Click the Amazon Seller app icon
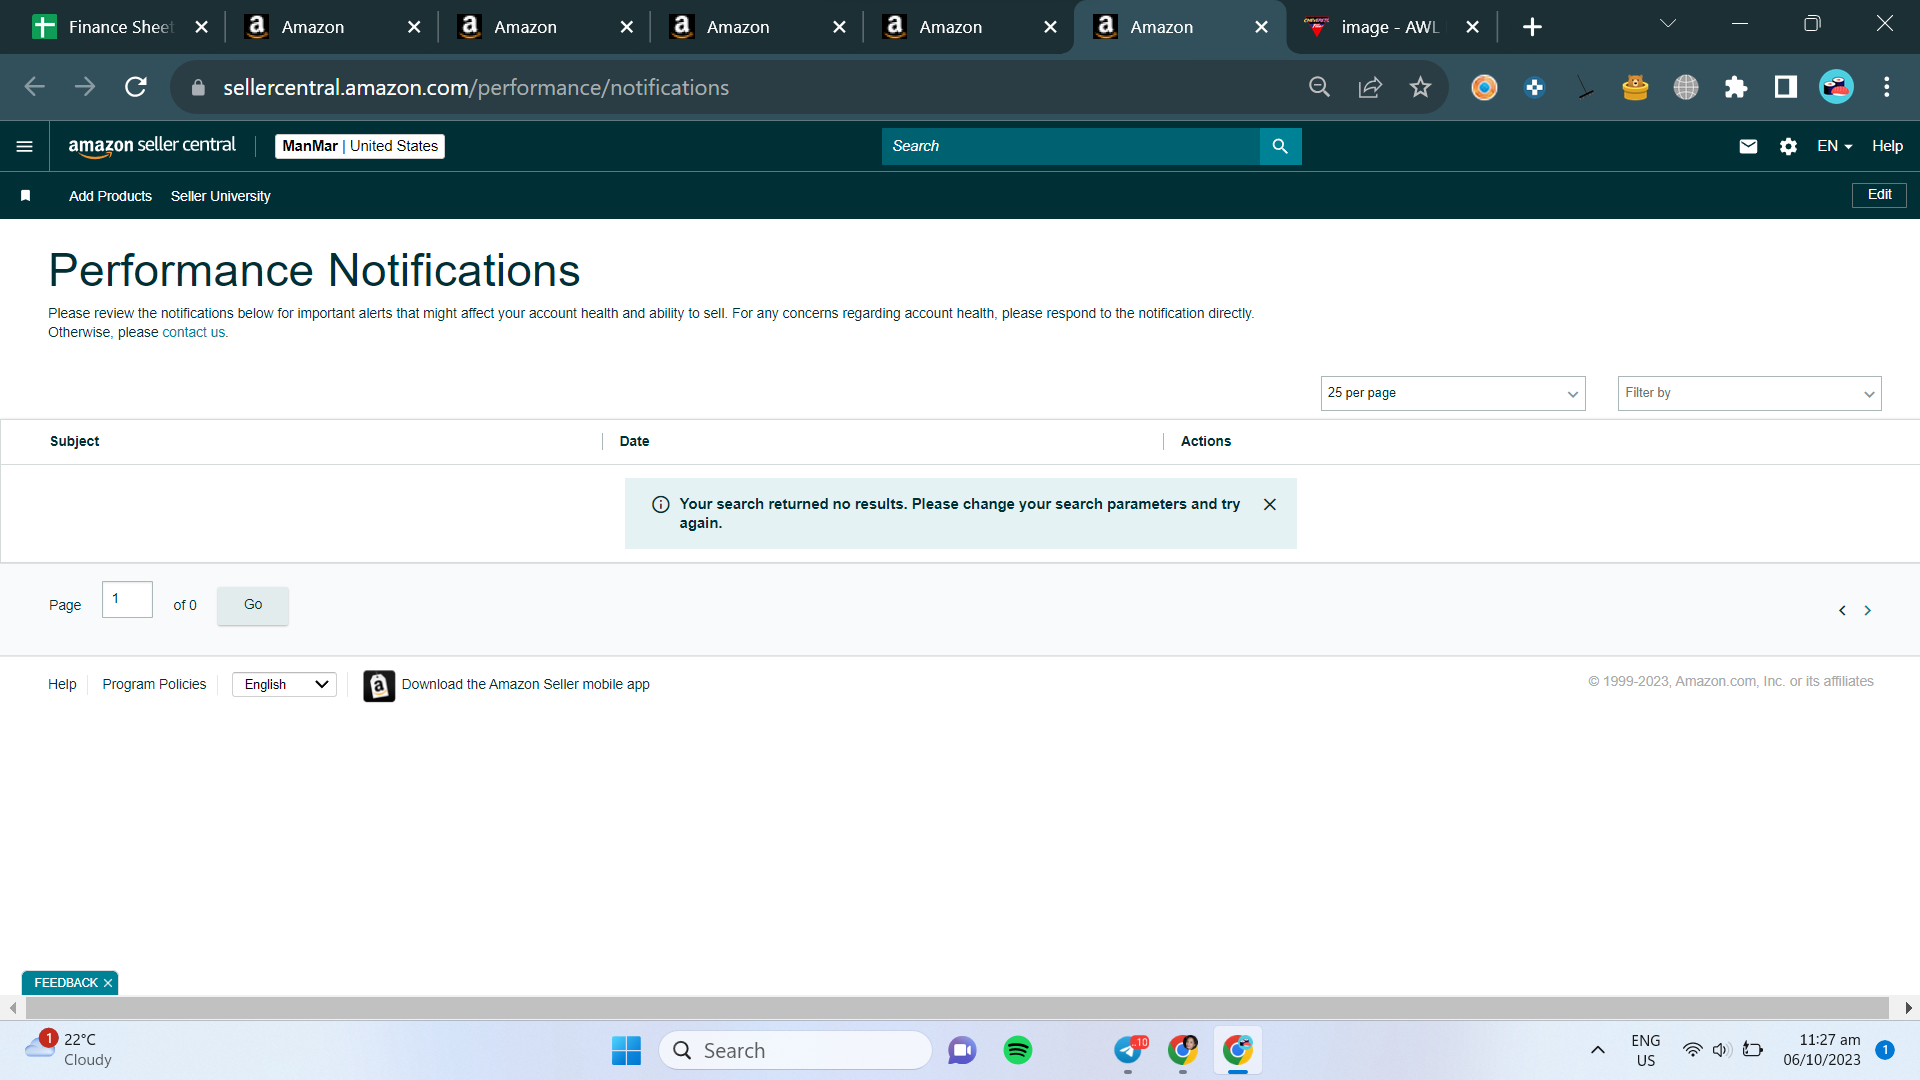Screen dimensions: 1920x1080 coord(379,686)
